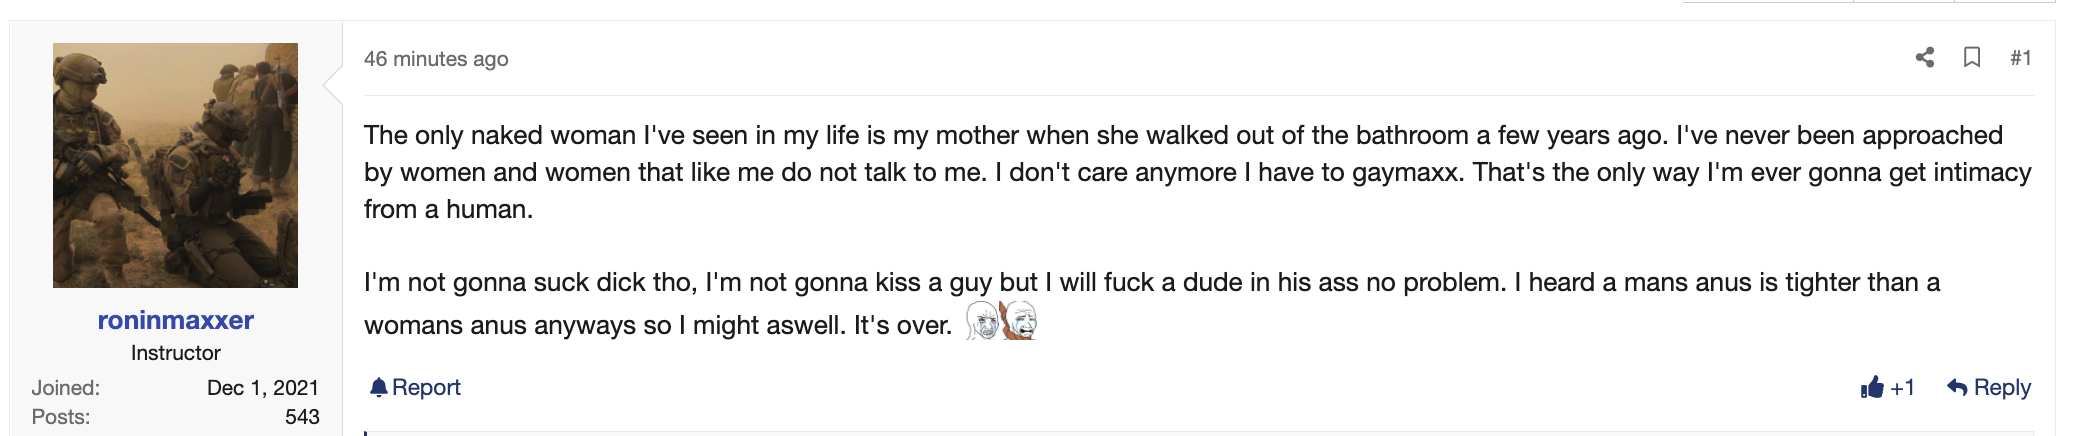Click the Instructor user title
Image resolution: width=2073 pixels, height=436 pixels.
pyautogui.click(x=175, y=353)
